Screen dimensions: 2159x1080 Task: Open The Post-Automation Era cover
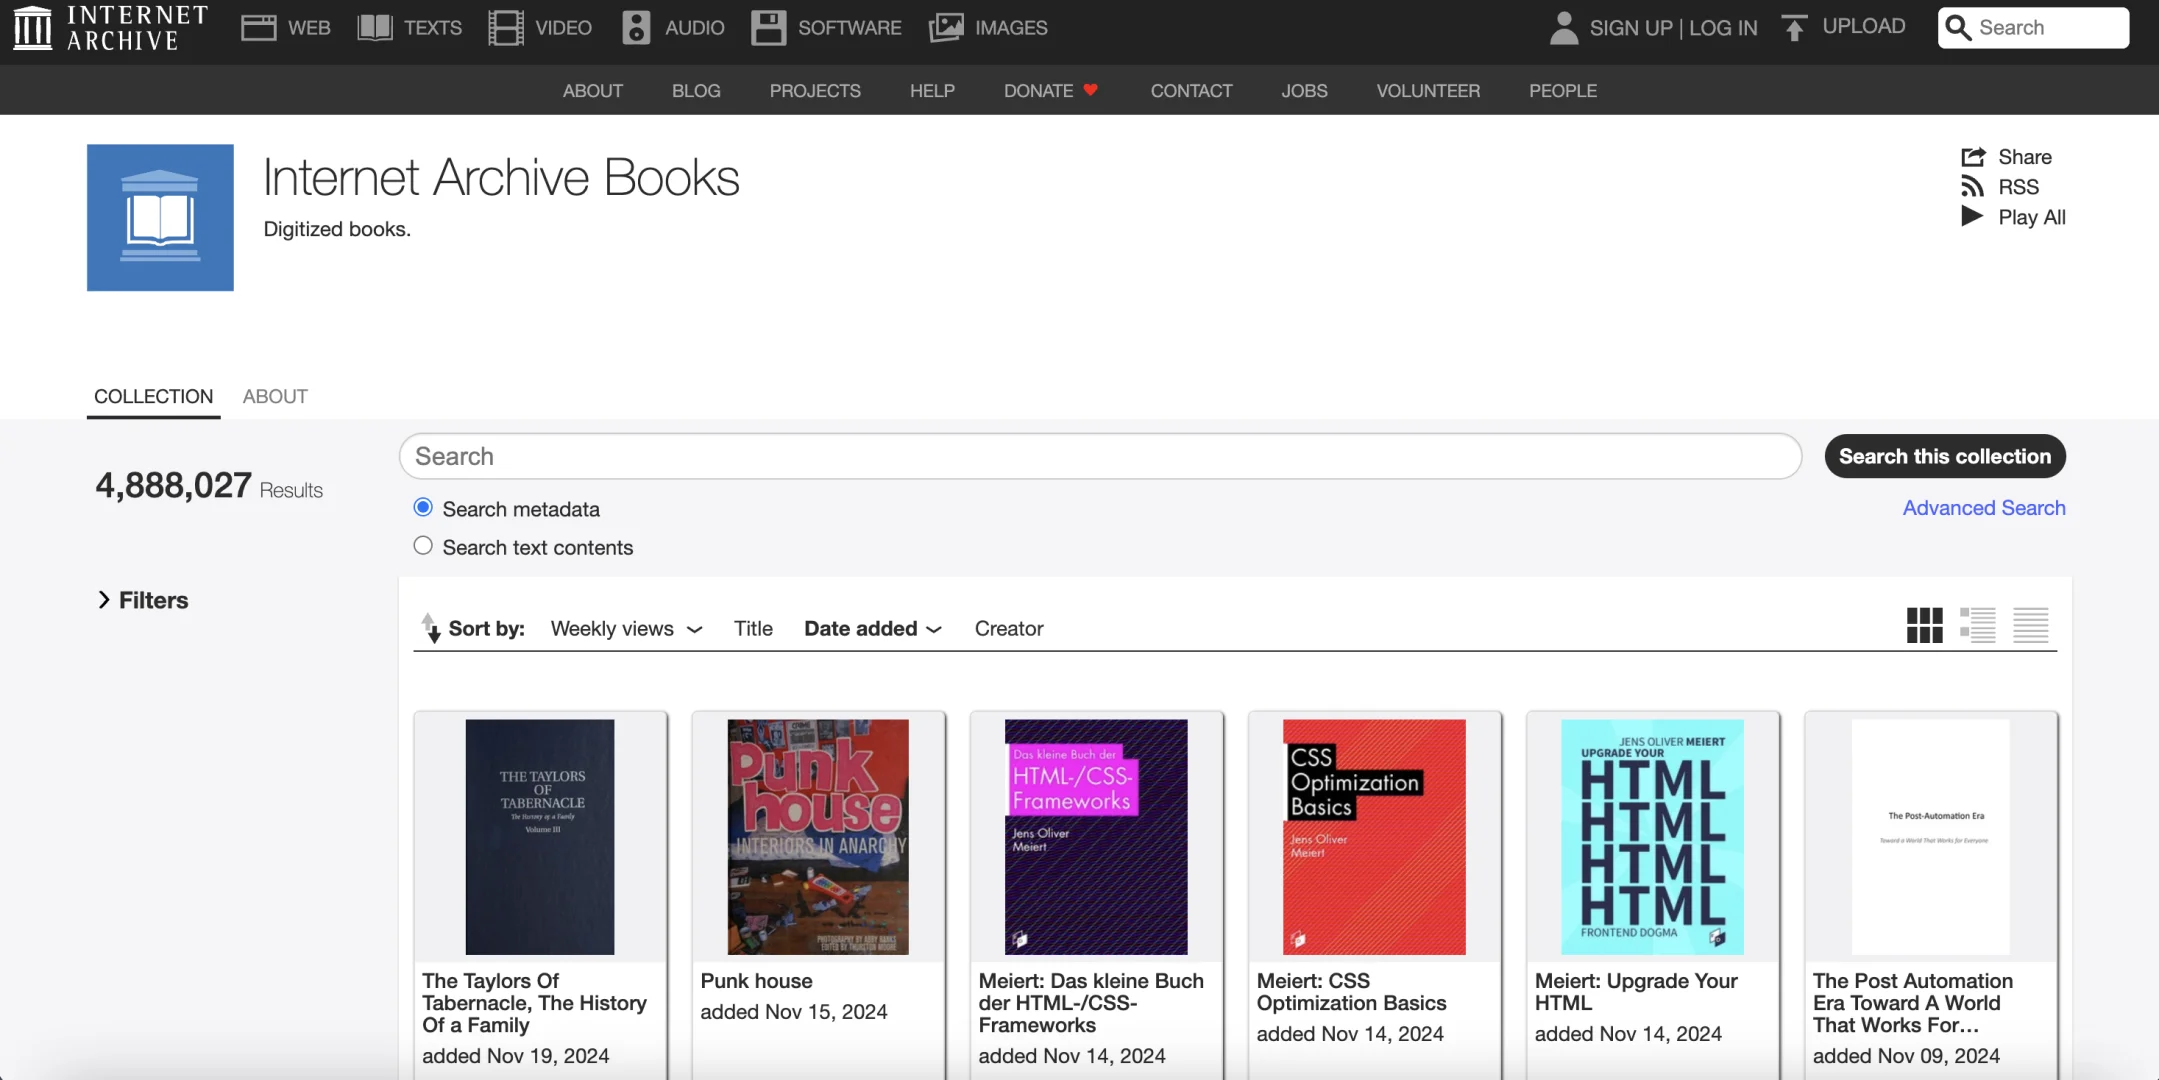coord(1930,837)
